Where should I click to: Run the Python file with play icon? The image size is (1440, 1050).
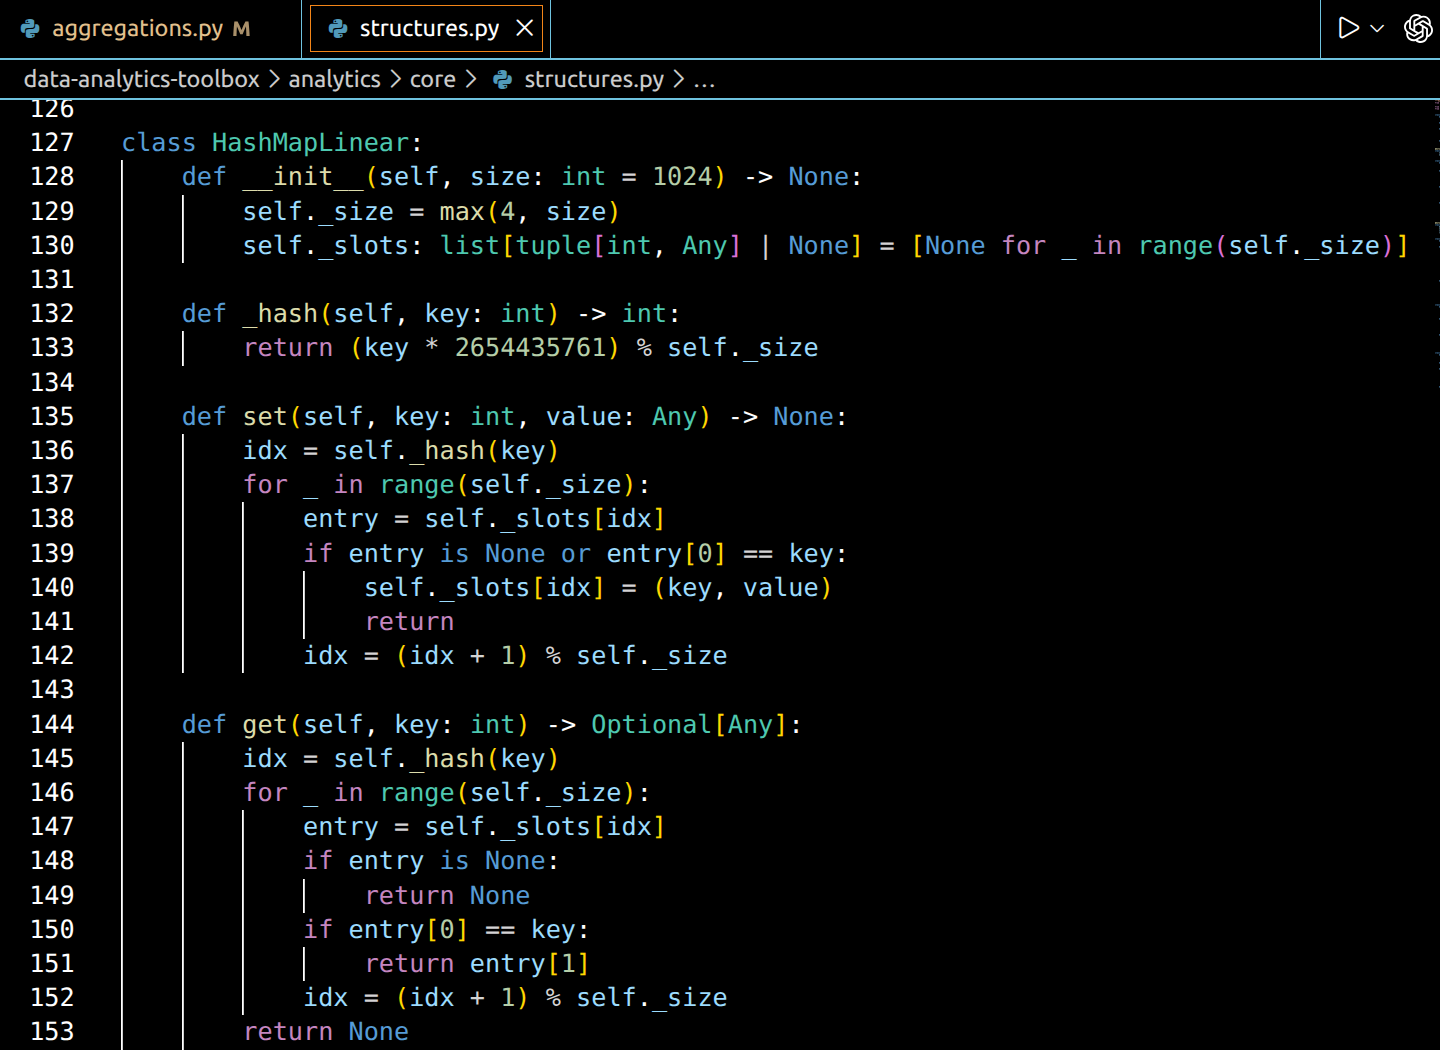(x=1348, y=28)
